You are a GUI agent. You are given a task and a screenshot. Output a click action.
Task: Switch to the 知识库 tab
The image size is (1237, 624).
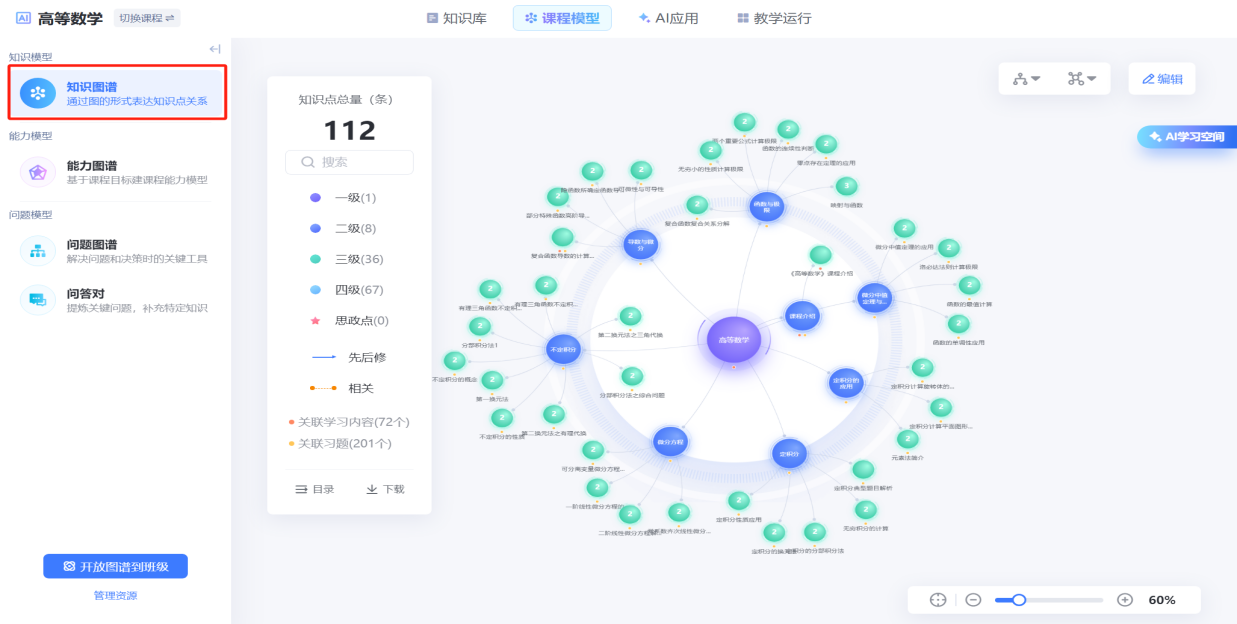(x=456, y=18)
